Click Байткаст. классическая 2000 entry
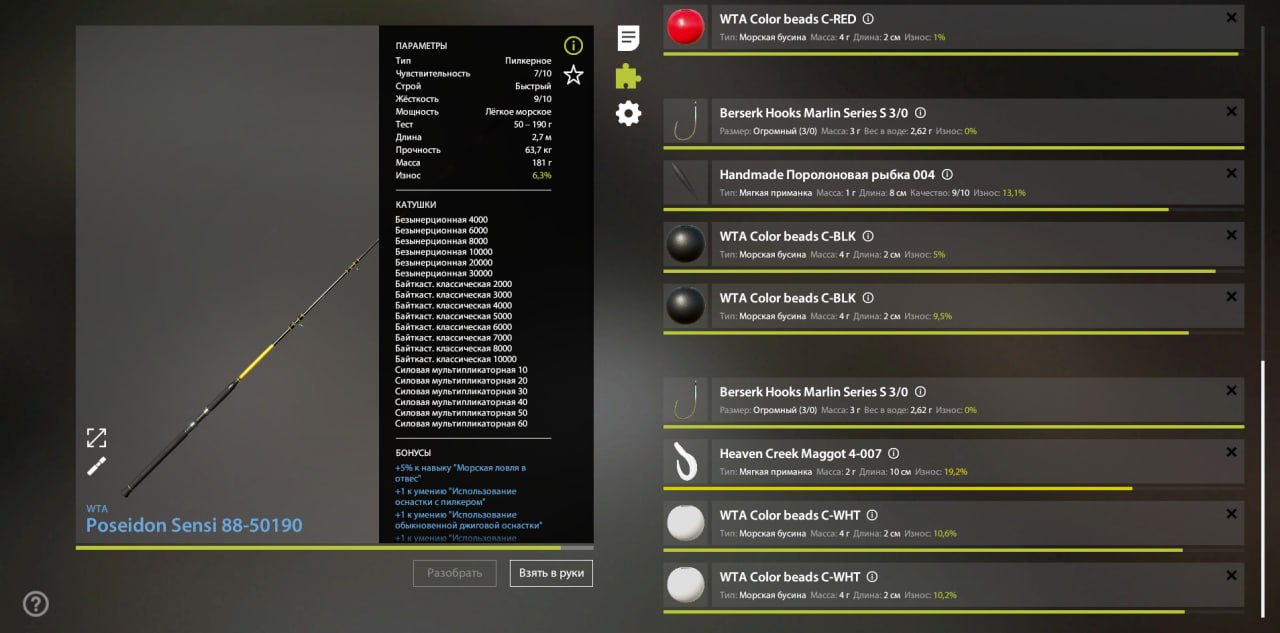 click(453, 284)
